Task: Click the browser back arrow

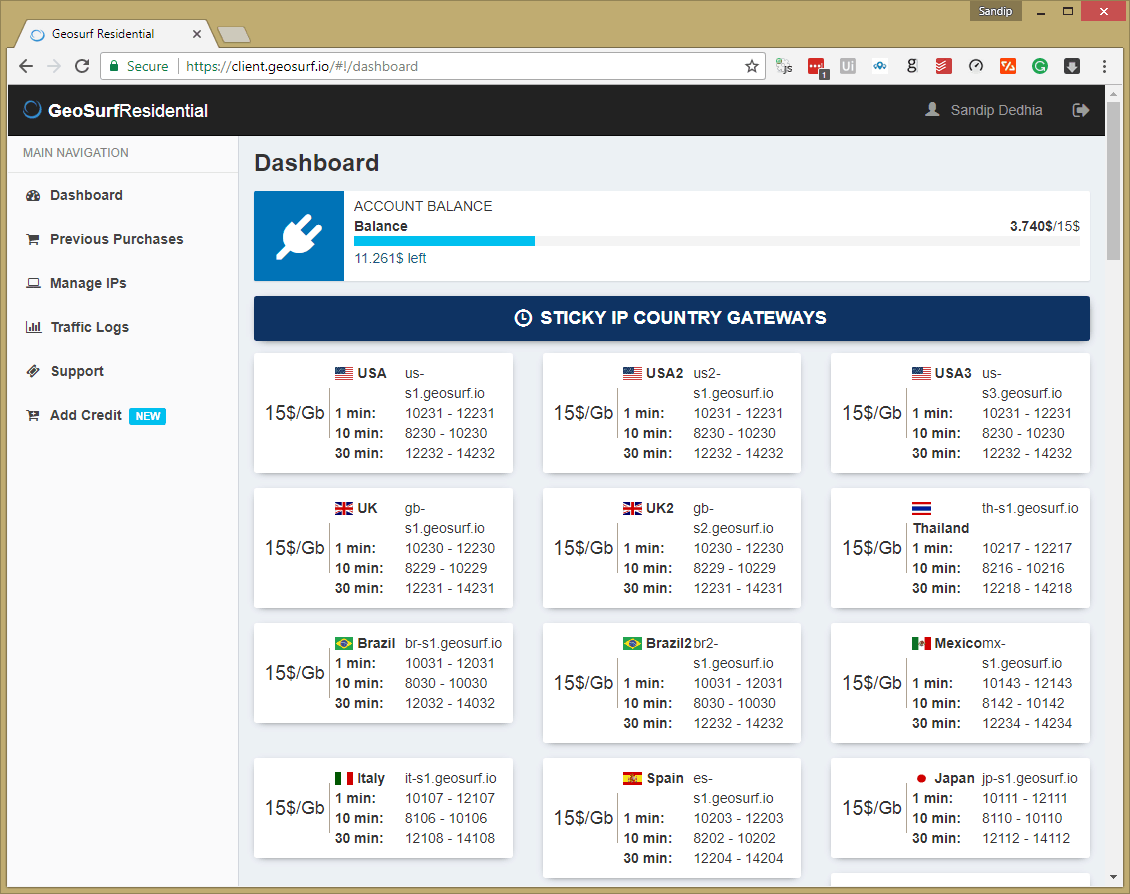Action: click(x=26, y=66)
